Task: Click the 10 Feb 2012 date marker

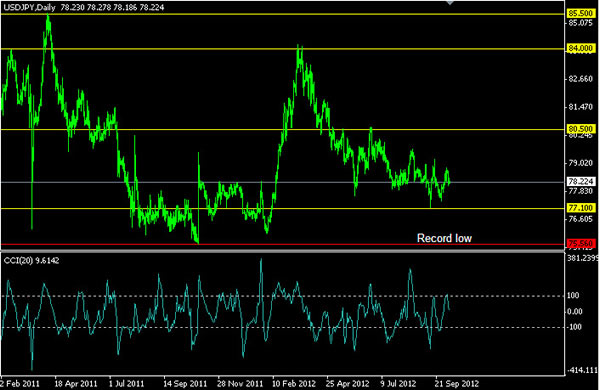Action: click(x=294, y=383)
